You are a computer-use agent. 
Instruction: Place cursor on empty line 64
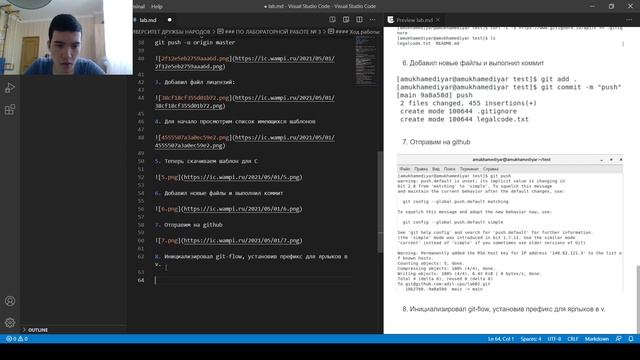pos(253,280)
